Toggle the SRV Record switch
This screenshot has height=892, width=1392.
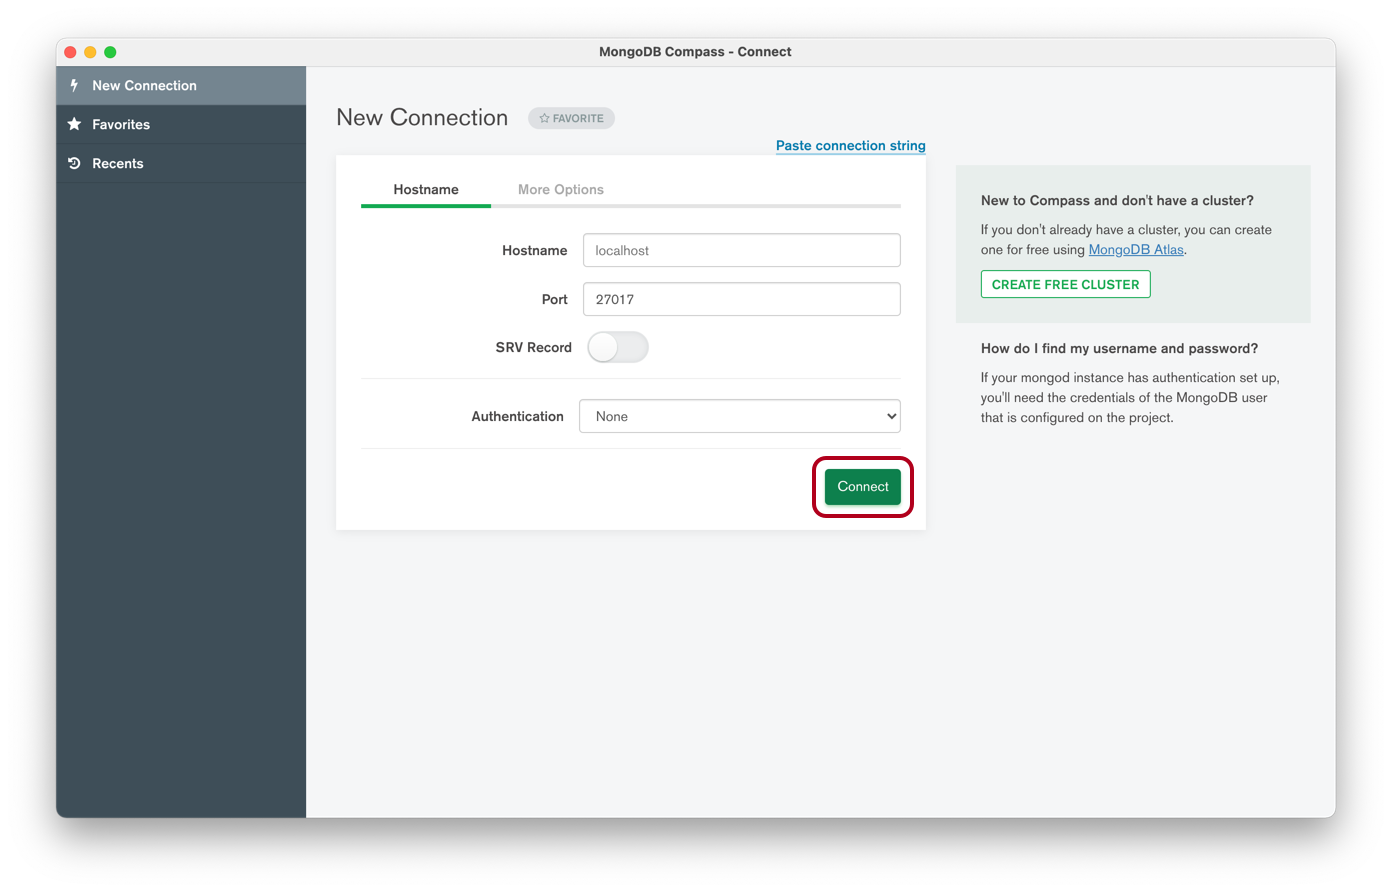(x=618, y=347)
